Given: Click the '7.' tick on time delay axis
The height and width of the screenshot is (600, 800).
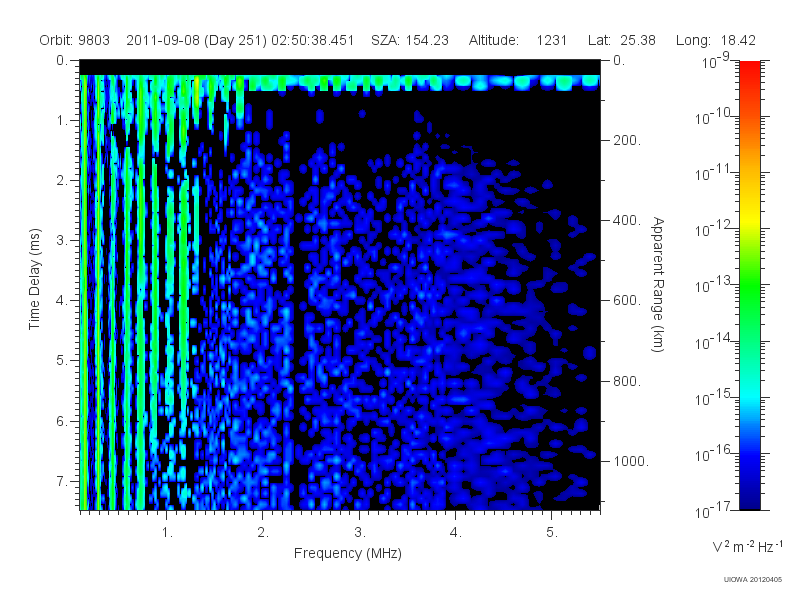Looking at the screenshot, I should [x=61, y=481].
